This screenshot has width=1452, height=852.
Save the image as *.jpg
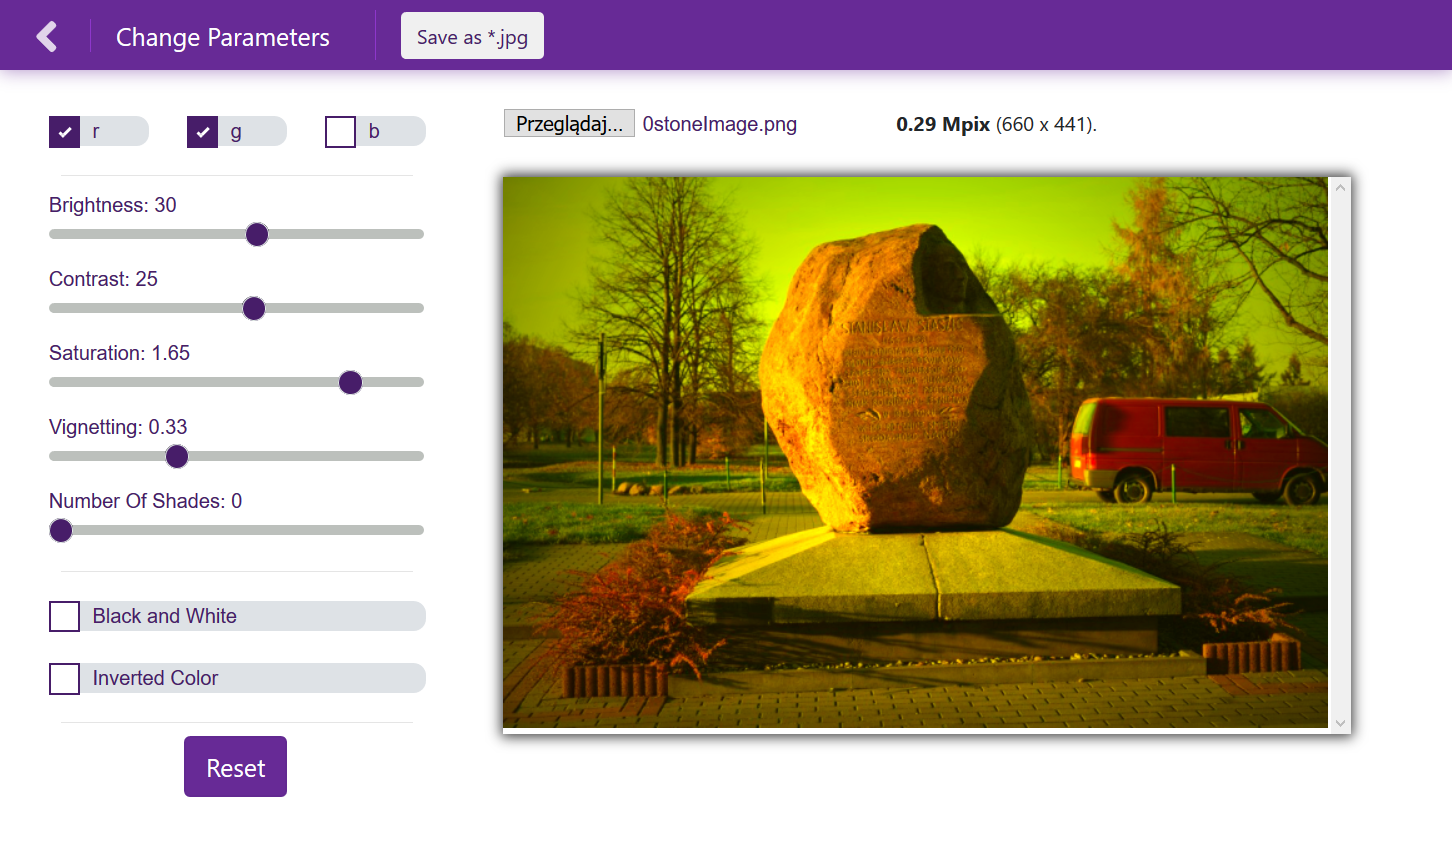tap(472, 36)
